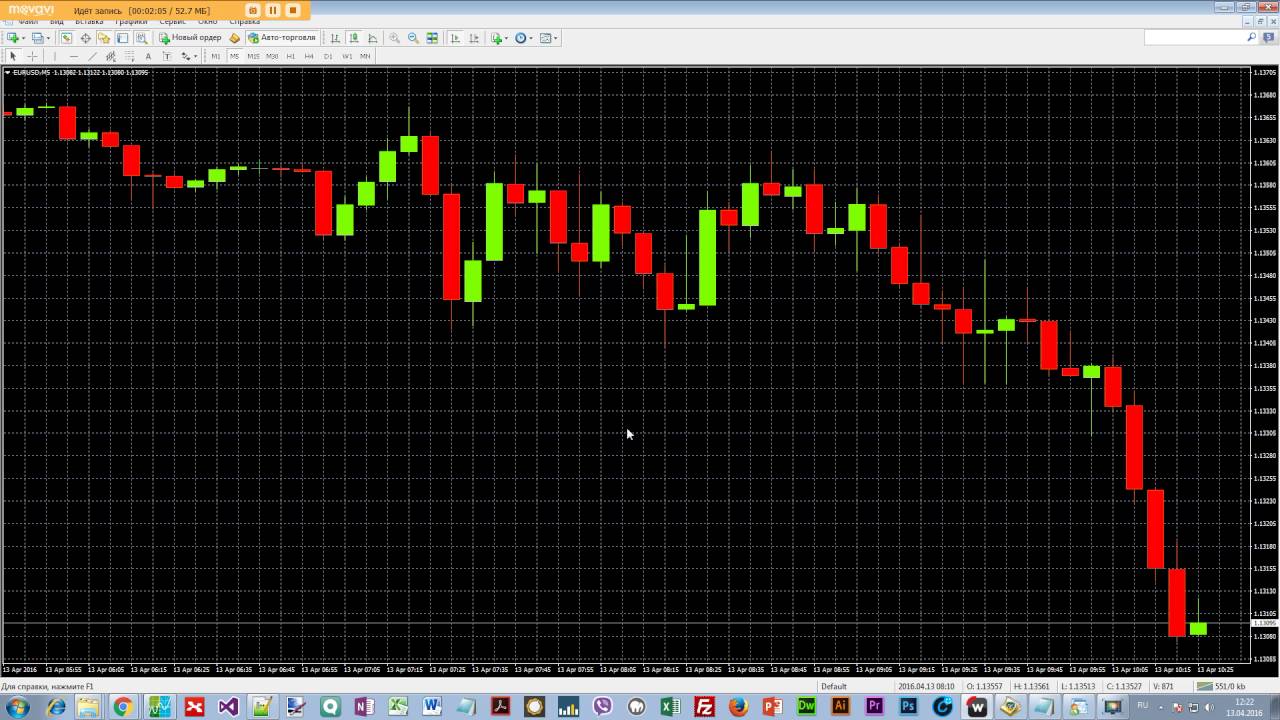Click the New Order button (Новый ордер)

pos(190,38)
